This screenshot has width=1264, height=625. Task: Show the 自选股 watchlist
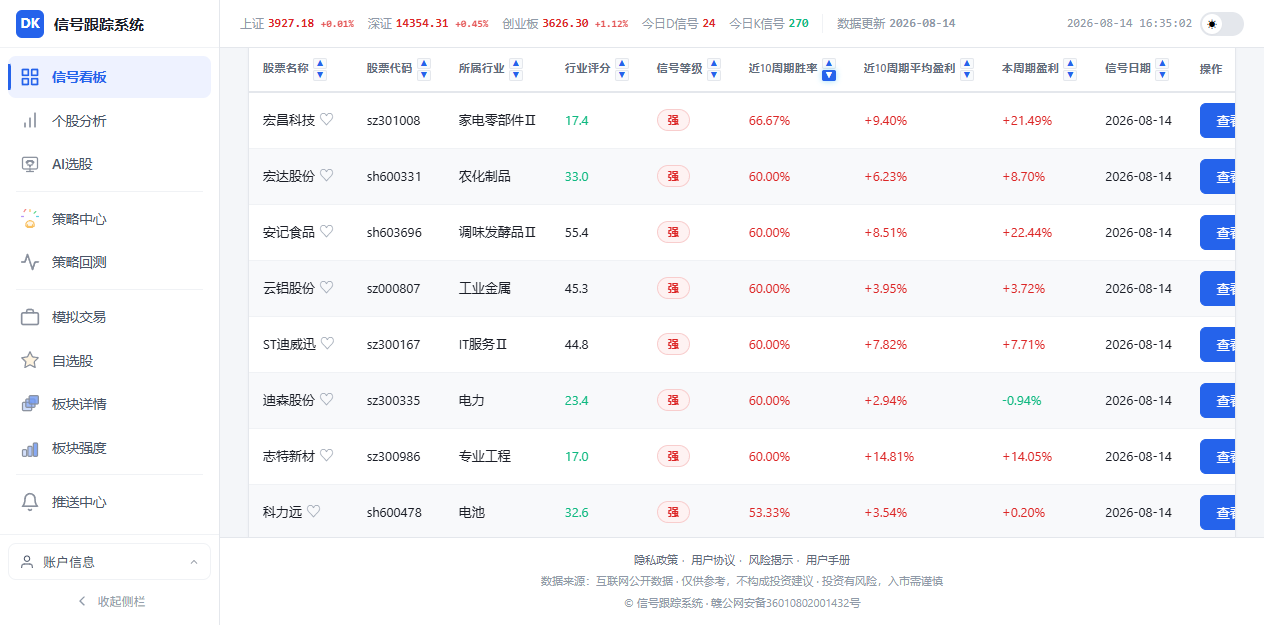pos(110,361)
